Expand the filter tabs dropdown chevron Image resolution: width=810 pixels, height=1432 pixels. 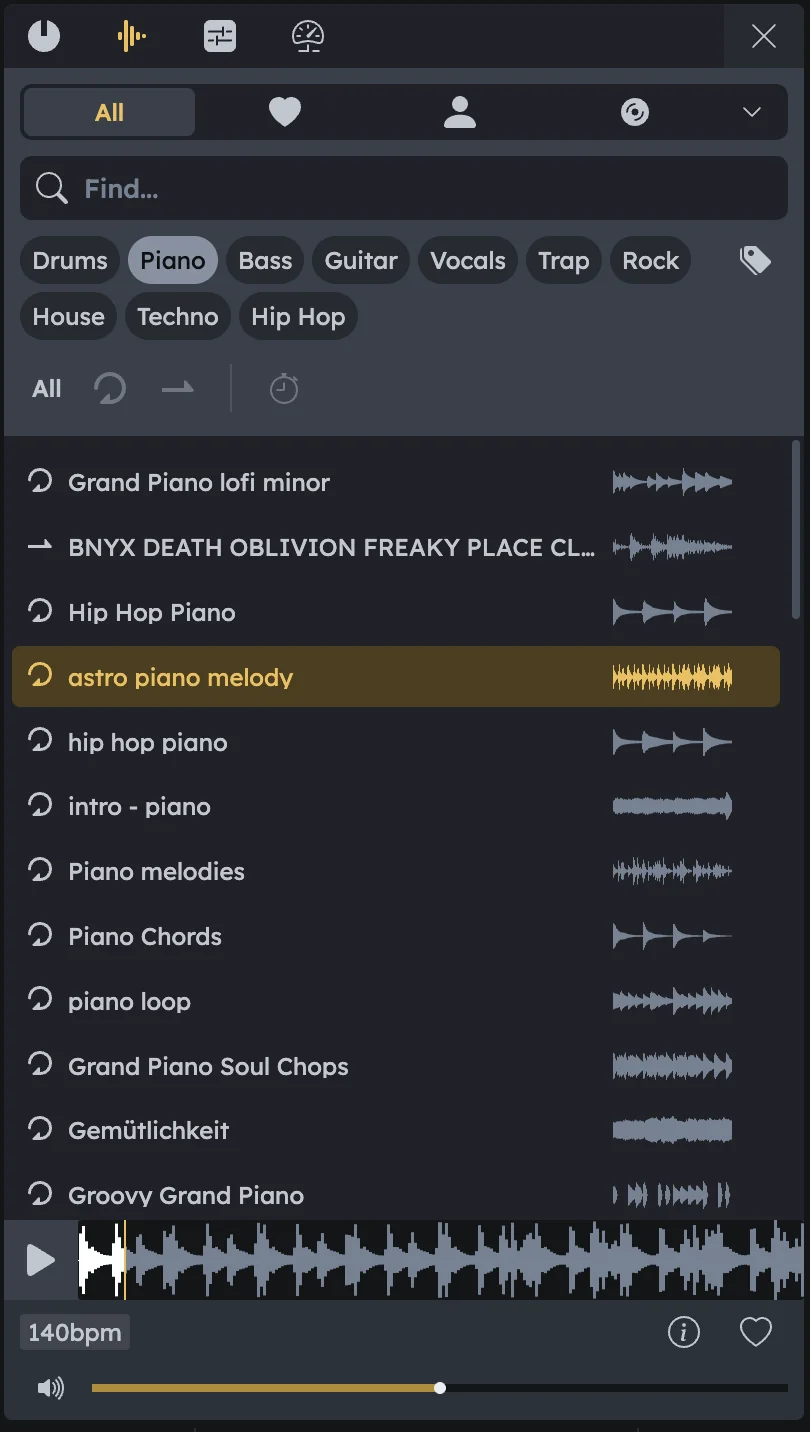tap(752, 112)
